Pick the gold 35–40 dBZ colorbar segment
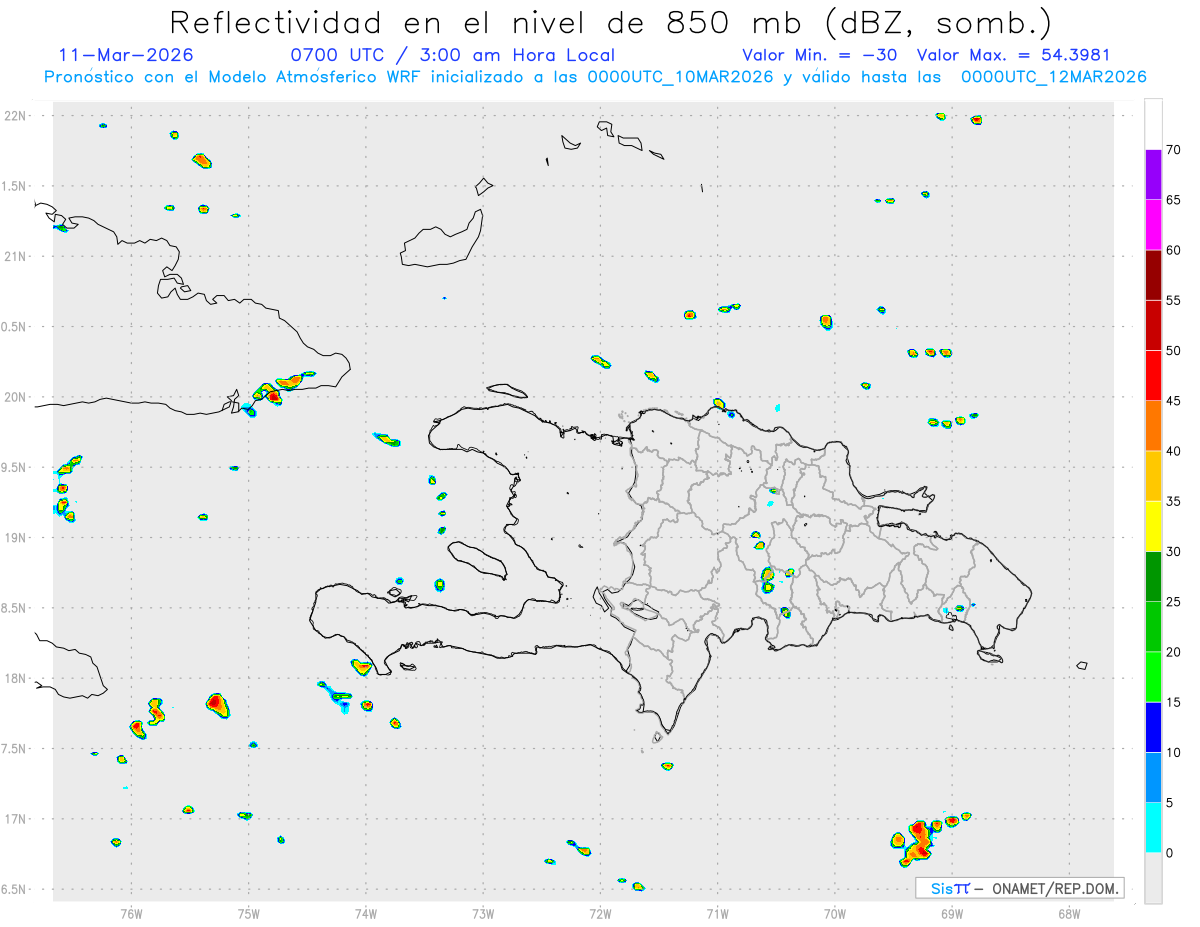 click(x=1154, y=476)
